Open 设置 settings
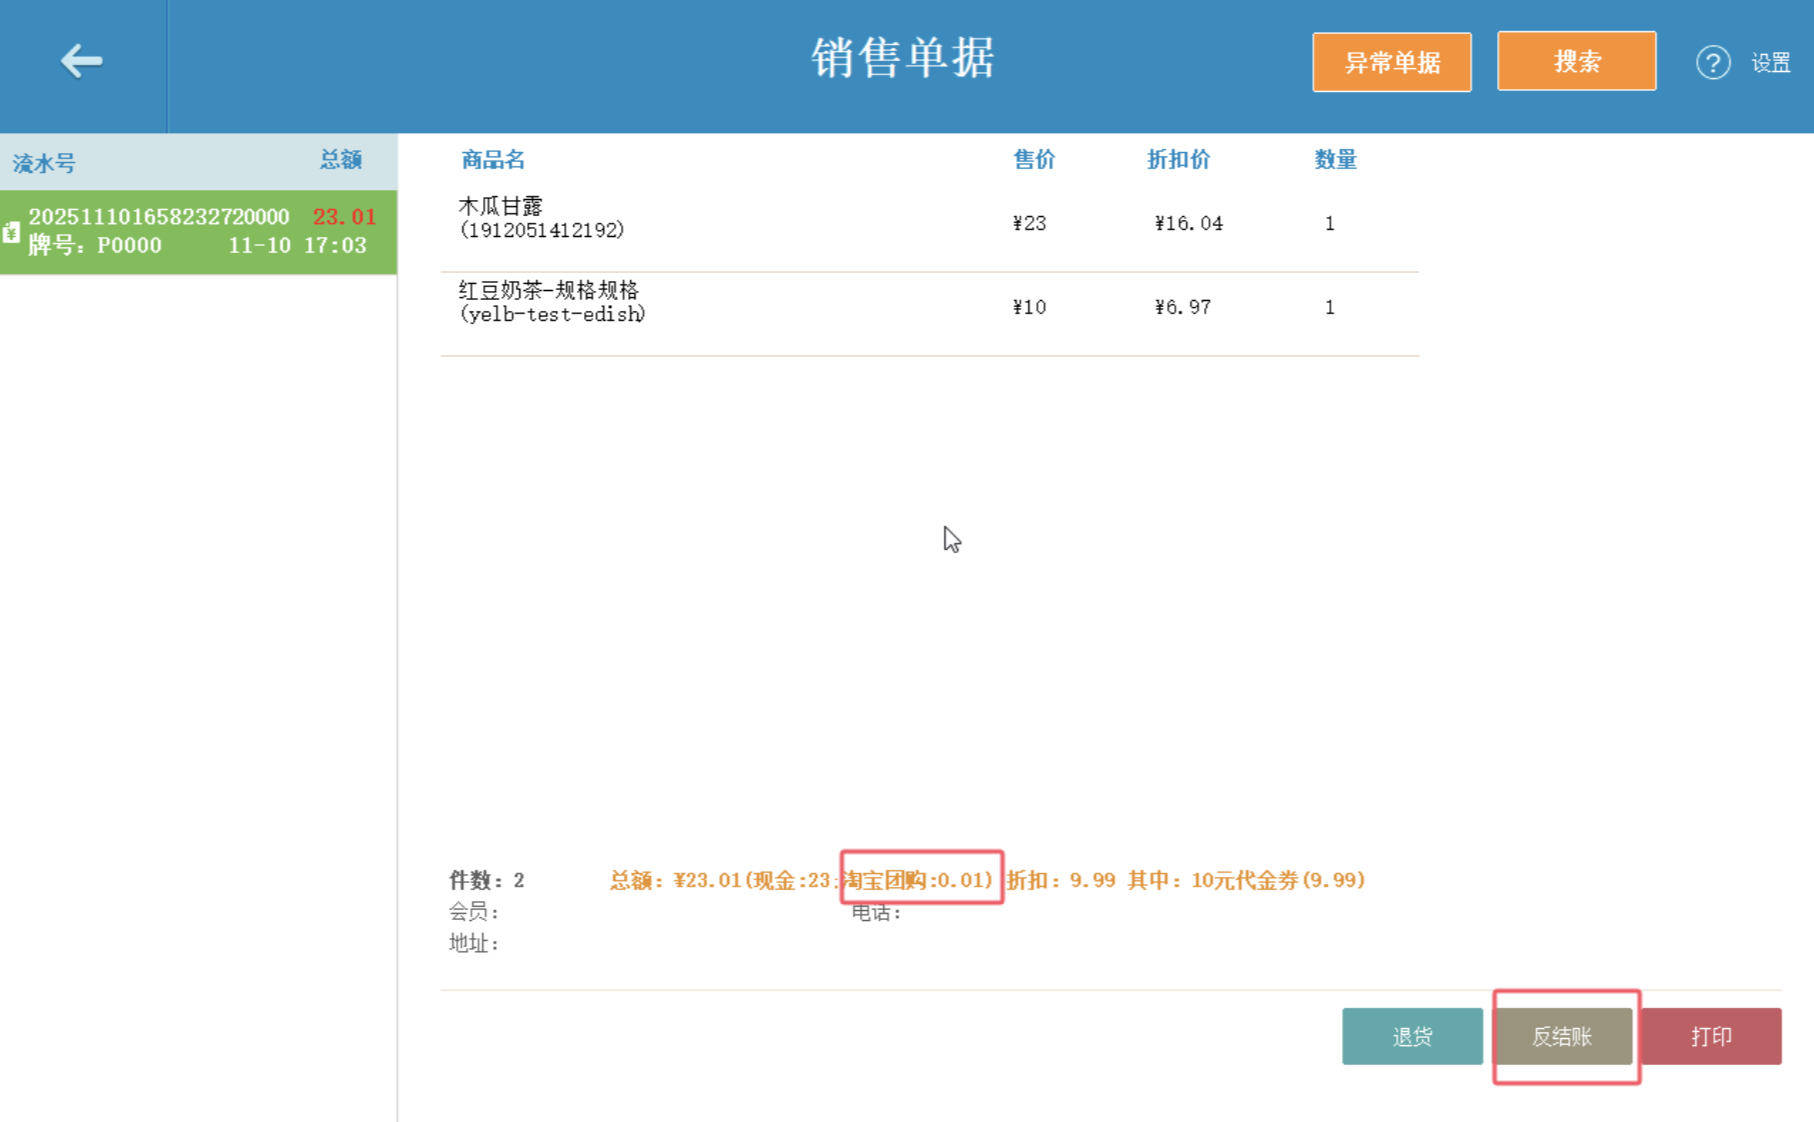This screenshot has width=1814, height=1122. [x=1770, y=63]
